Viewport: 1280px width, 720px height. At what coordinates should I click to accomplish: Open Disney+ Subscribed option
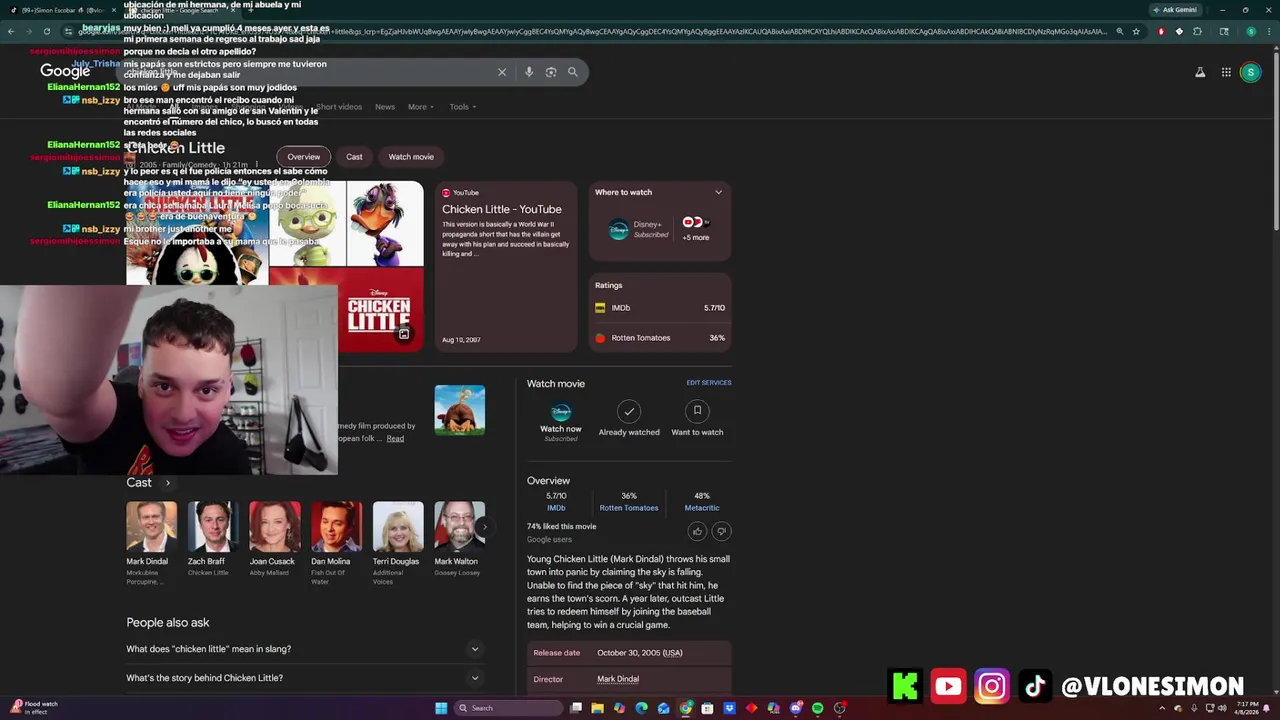[x=638, y=229]
